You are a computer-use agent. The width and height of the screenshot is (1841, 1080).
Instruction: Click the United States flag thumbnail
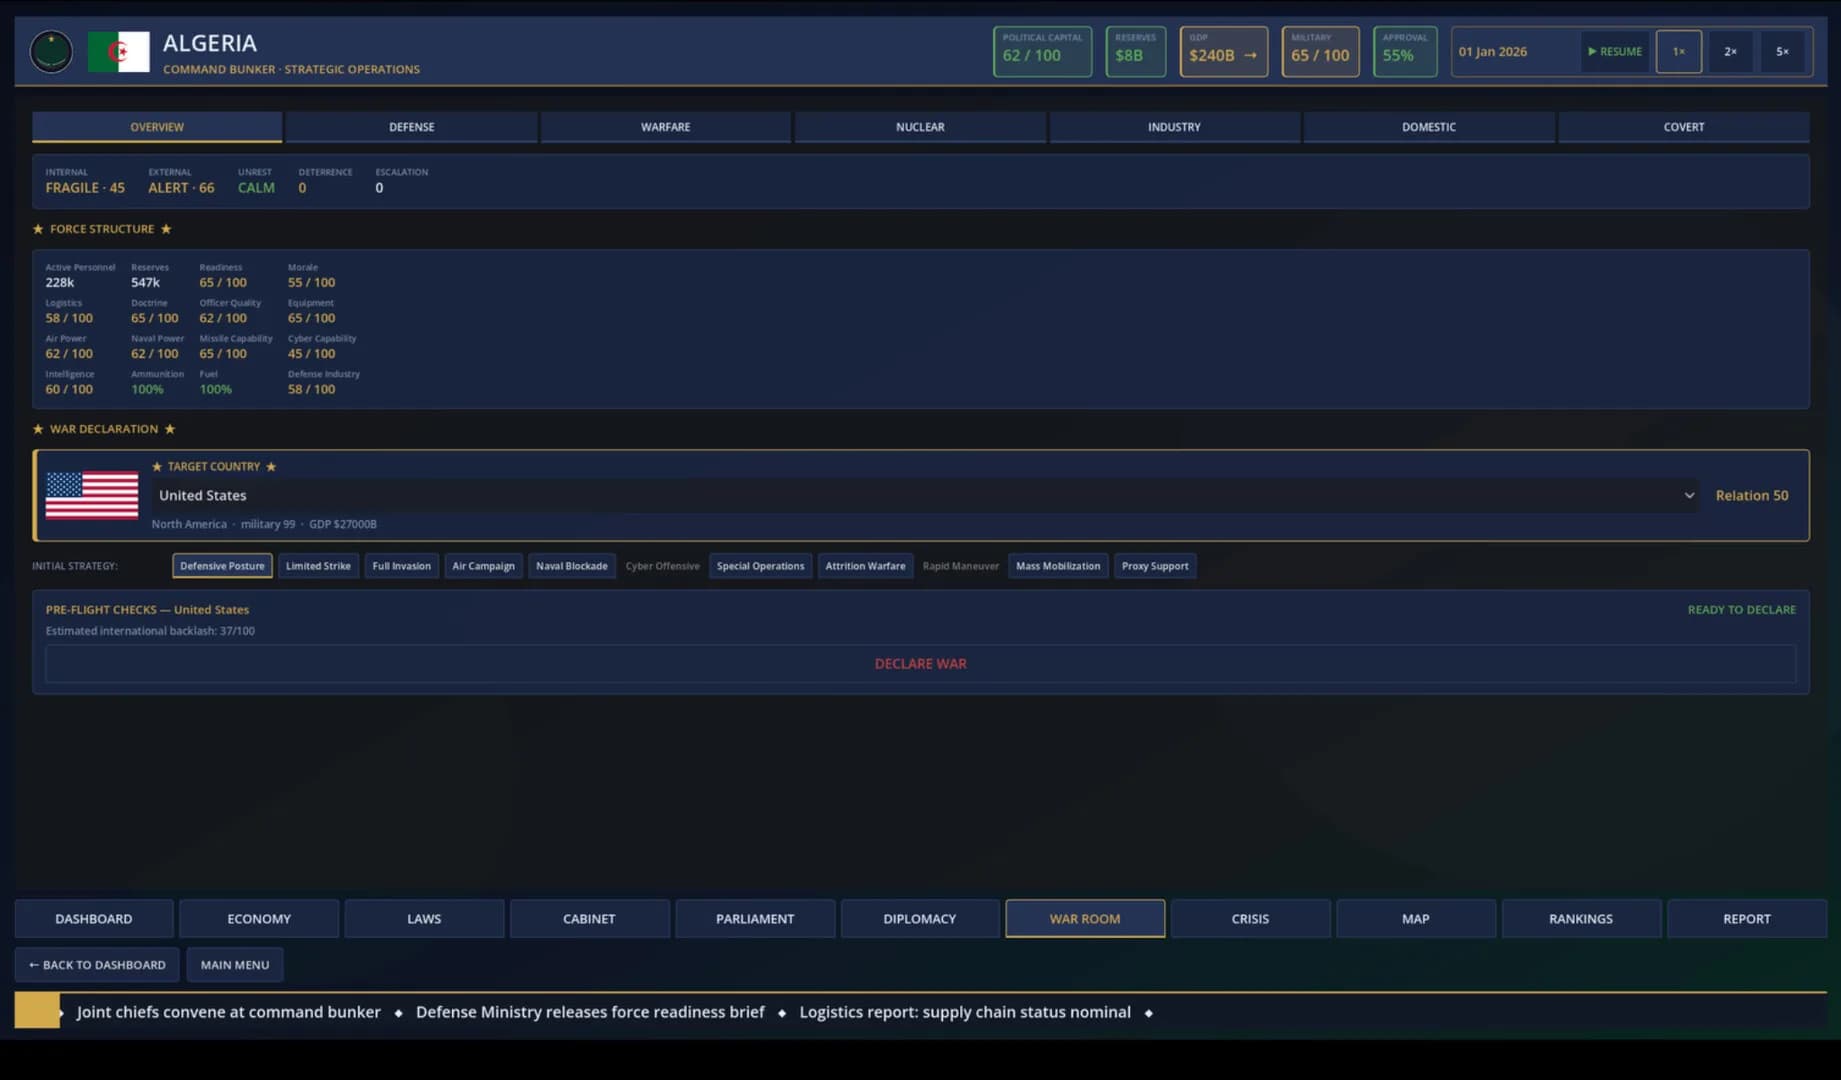pyautogui.click(x=92, y=496)
